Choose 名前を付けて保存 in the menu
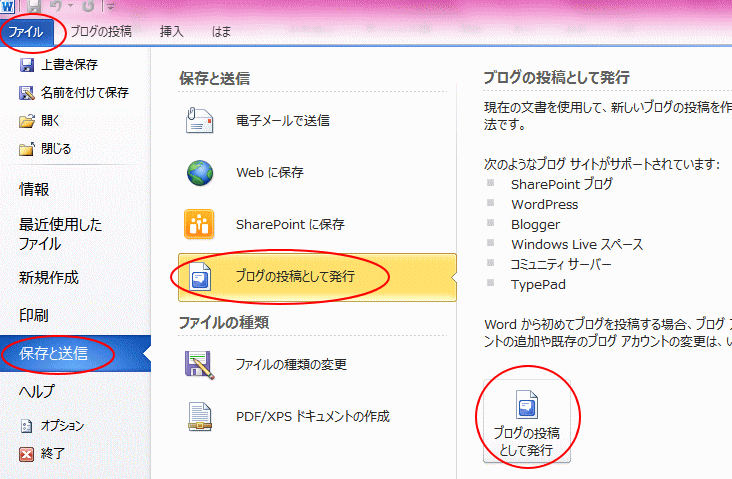 (84, 93)
